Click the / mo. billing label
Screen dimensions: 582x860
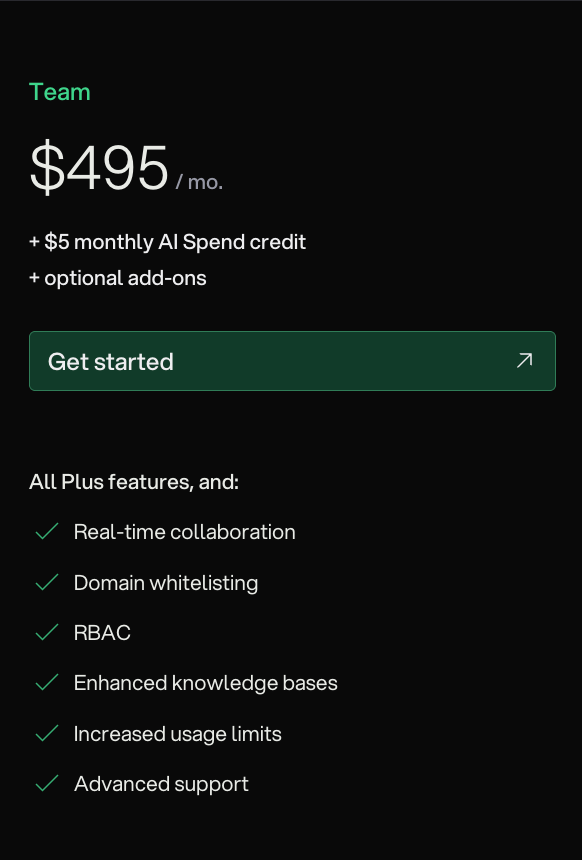pyautogui.click(x=199, y=182)
